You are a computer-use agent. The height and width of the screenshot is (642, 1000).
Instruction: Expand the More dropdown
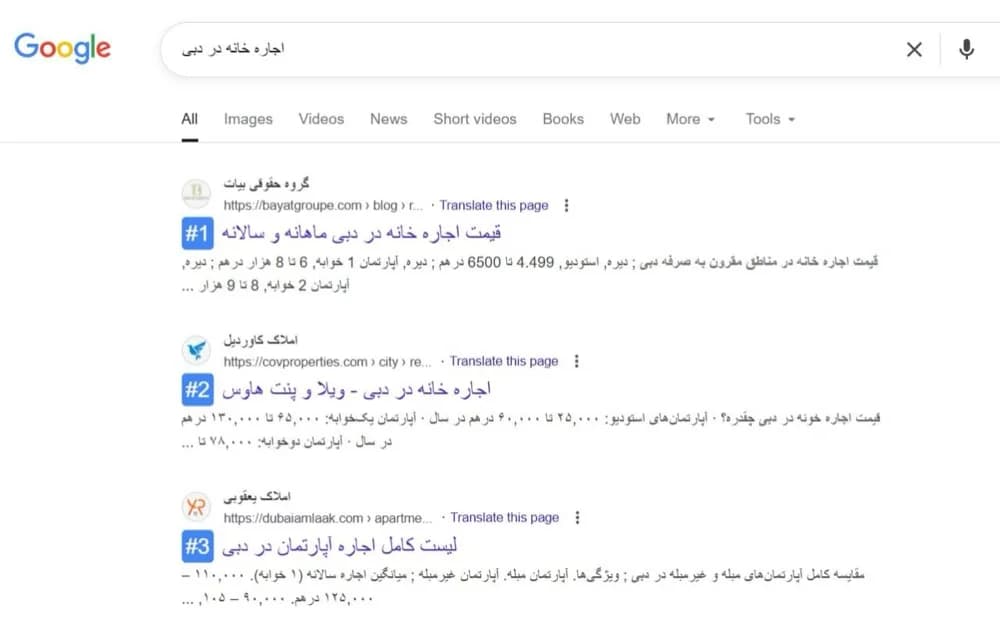click(x=691, y=119)
